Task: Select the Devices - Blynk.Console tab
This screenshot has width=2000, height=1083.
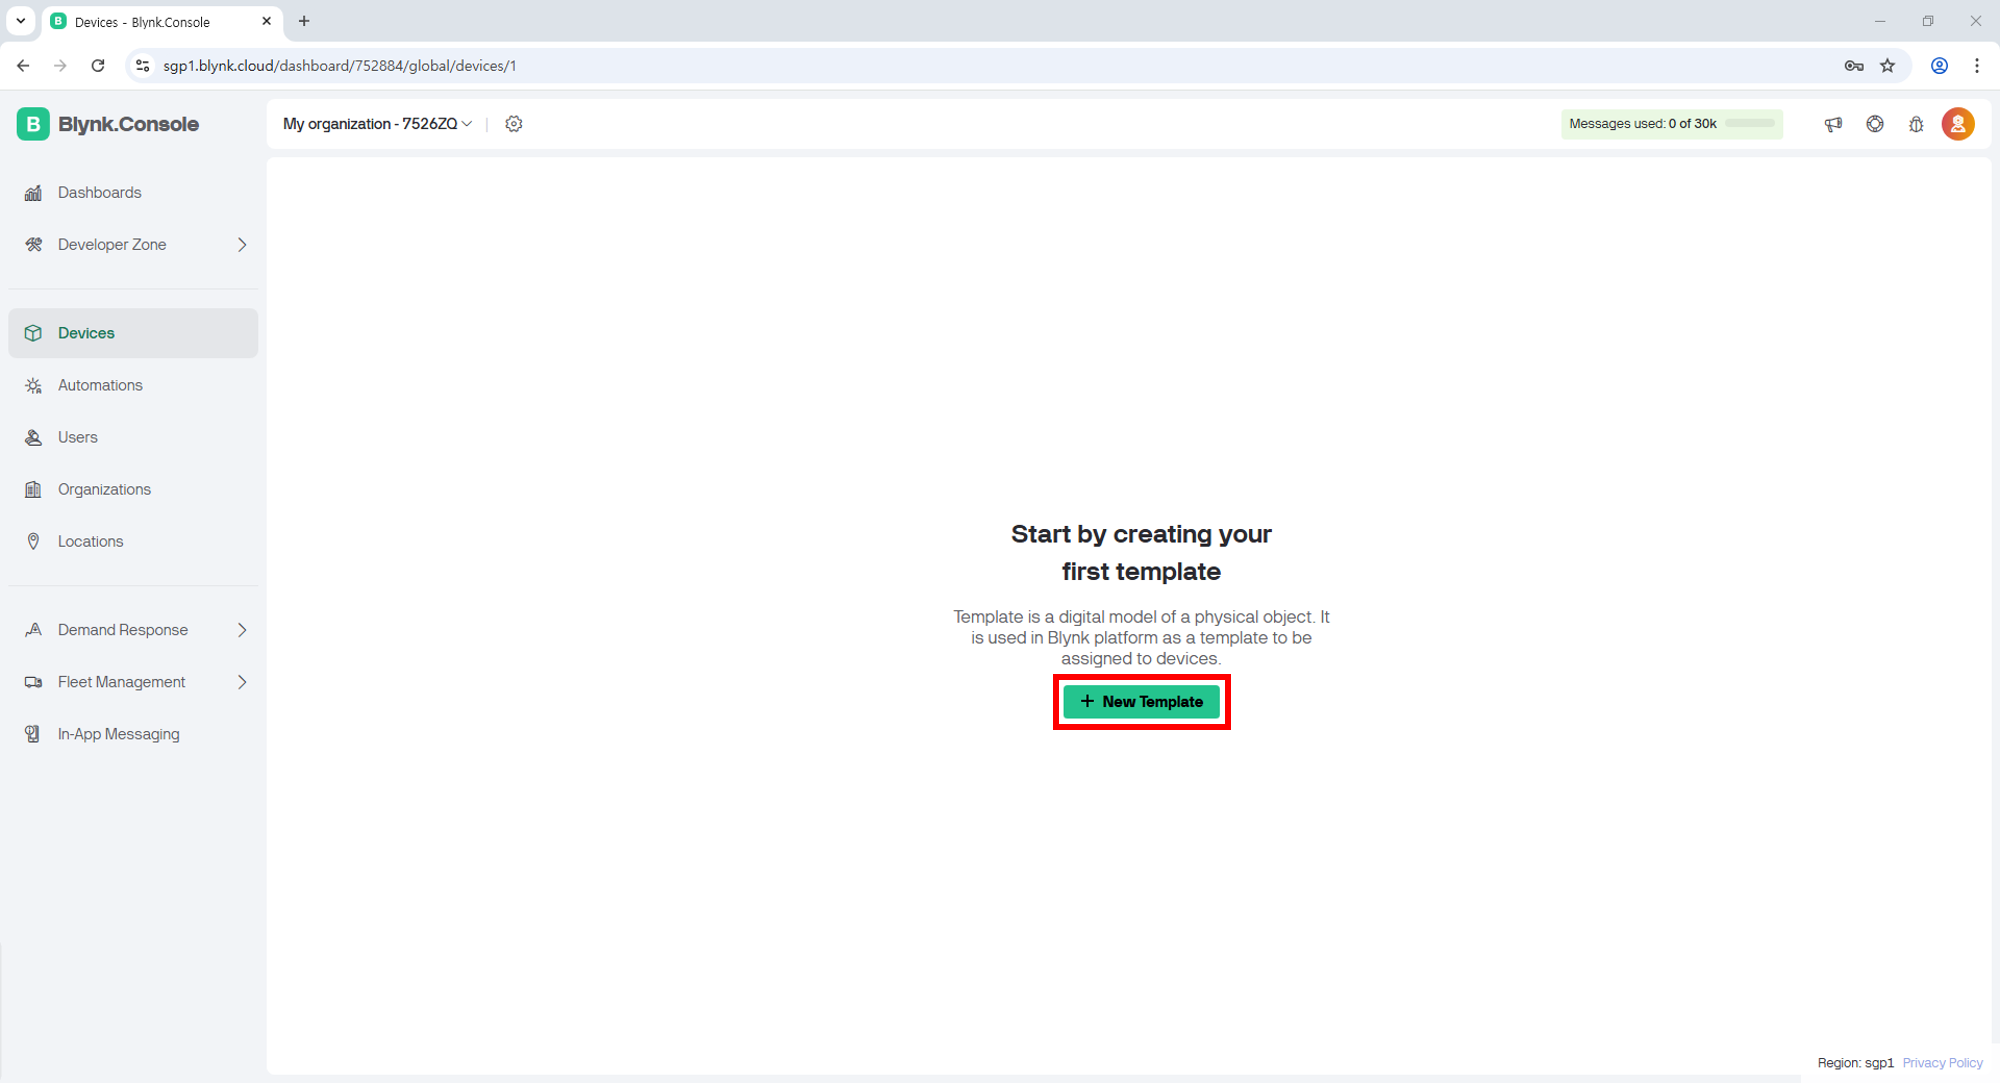Action: [162, 22]
